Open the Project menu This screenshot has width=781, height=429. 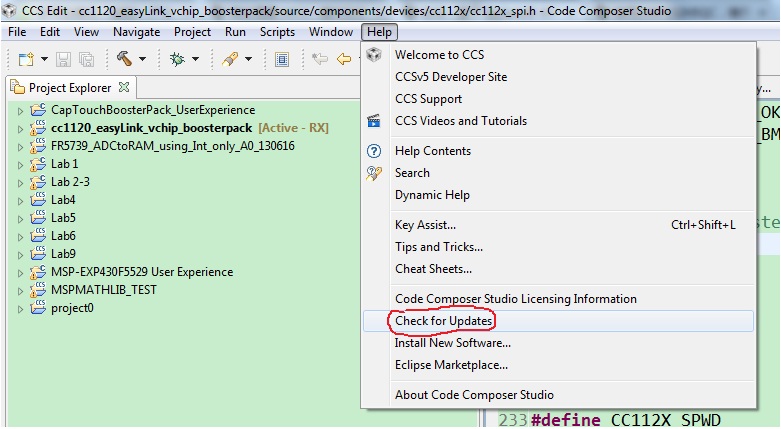coord(192,32)
